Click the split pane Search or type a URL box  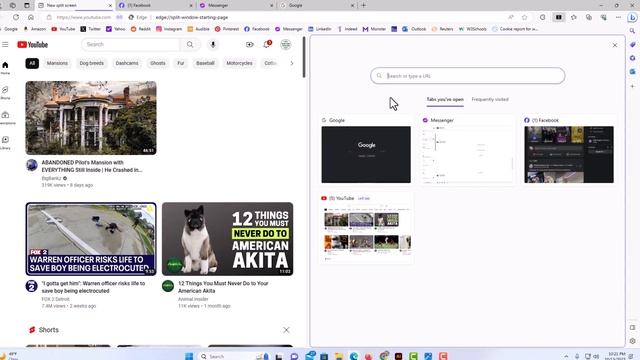(468, 76)
